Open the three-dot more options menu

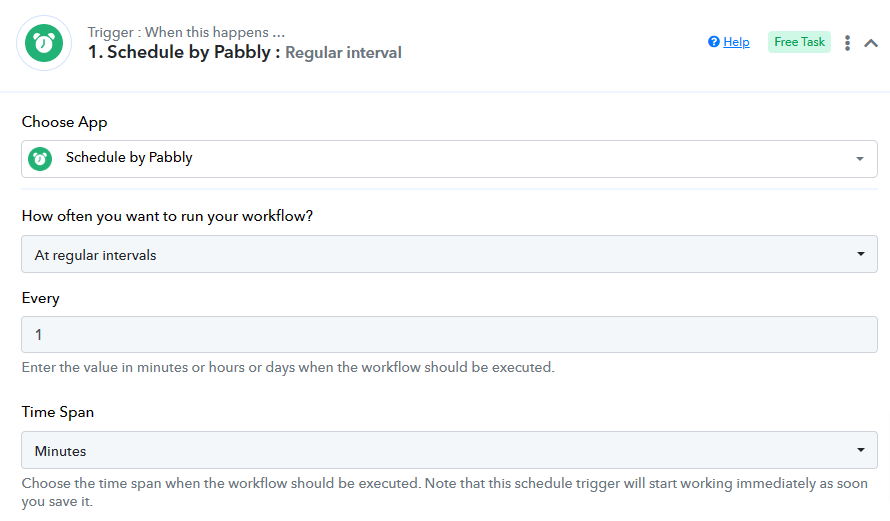[x=848, y=43]
